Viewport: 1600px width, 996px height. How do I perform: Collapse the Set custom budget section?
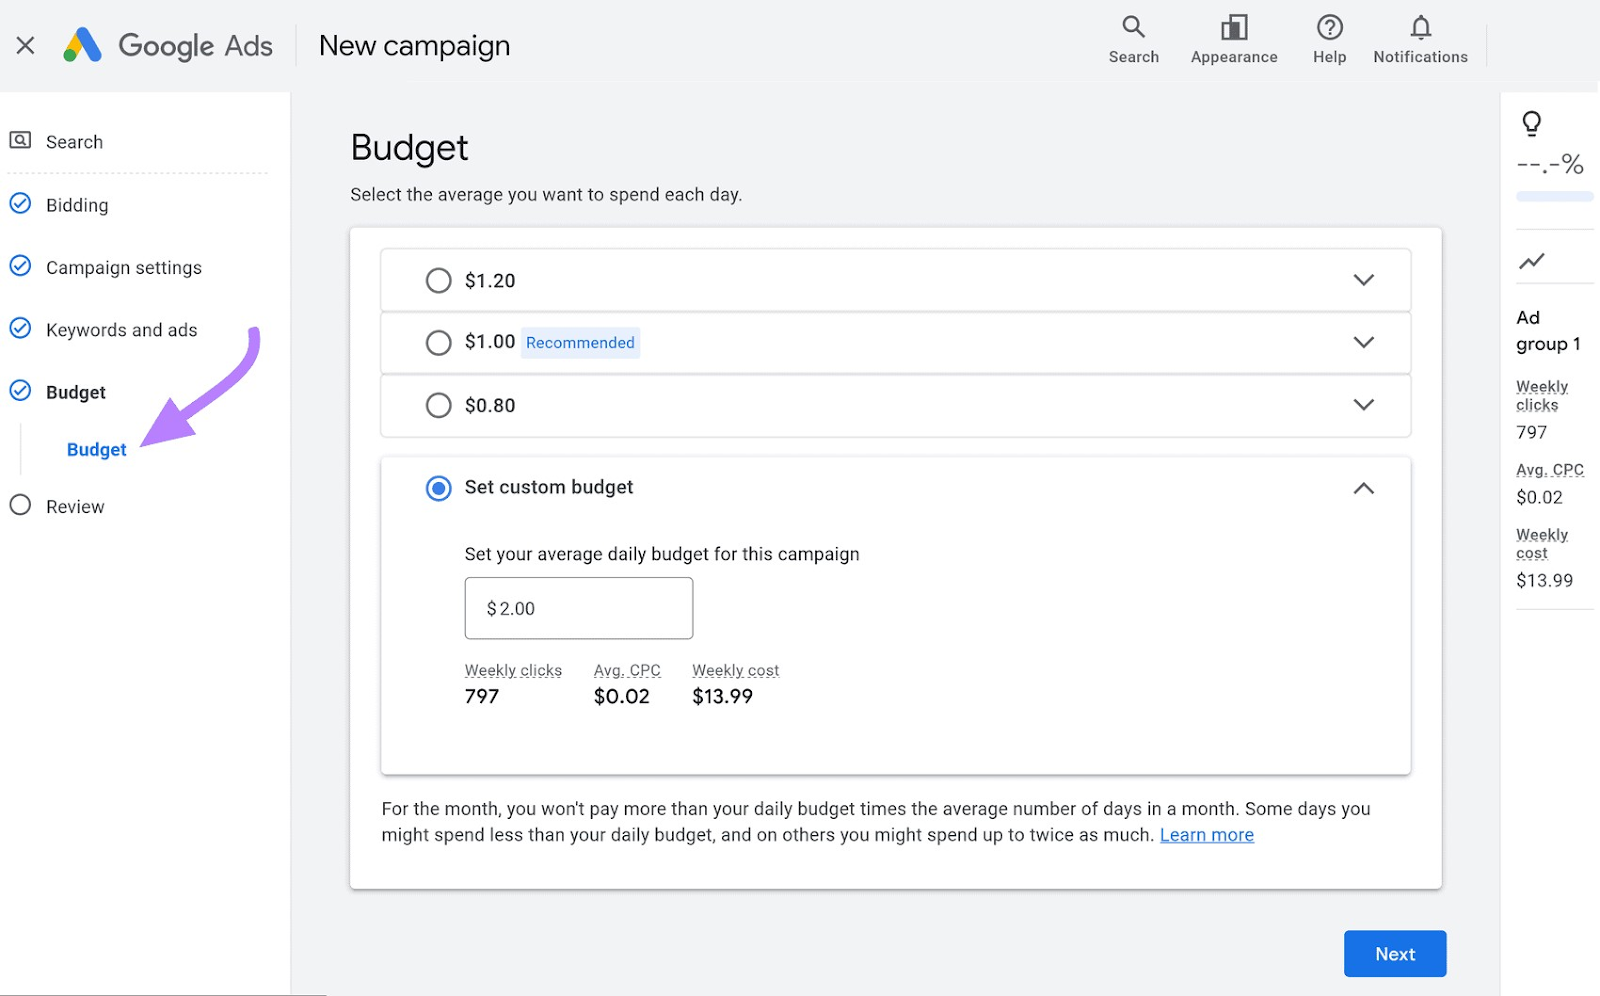[1363, 488]
